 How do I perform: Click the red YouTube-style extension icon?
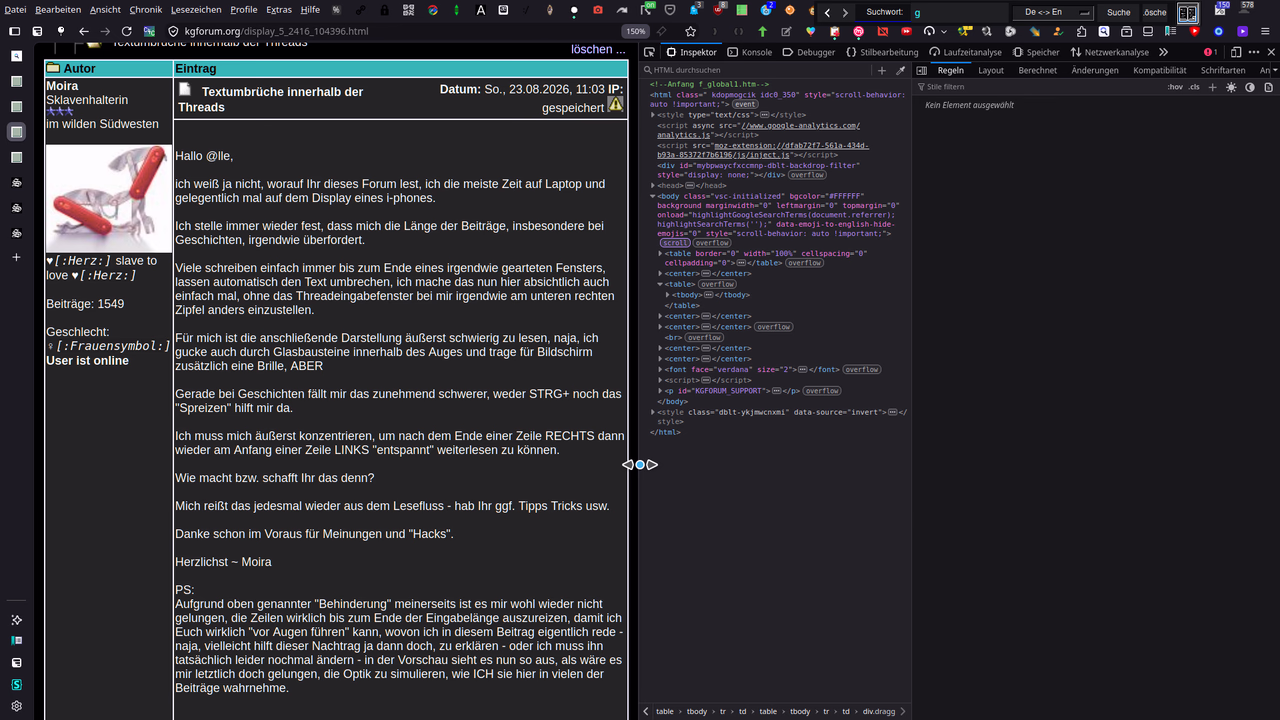click(x=1194, y=31)
